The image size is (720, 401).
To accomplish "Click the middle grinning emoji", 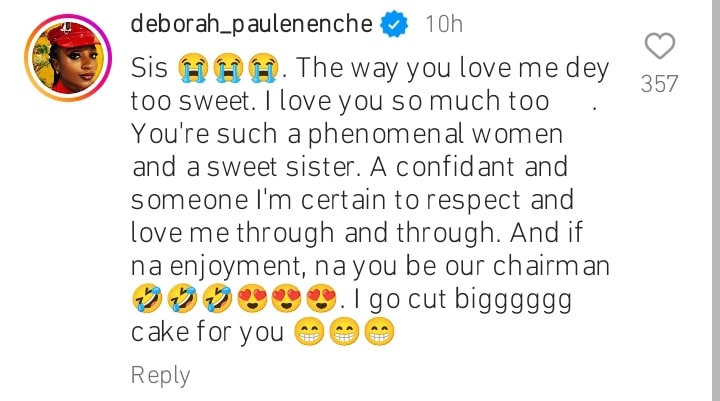I will click(345, 332).
